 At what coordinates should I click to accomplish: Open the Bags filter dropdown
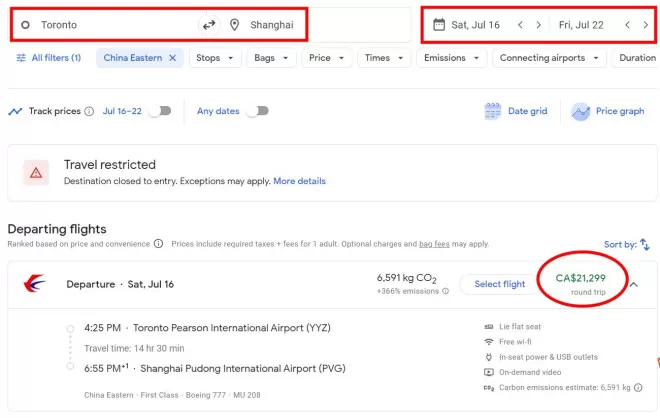point(271,58)
